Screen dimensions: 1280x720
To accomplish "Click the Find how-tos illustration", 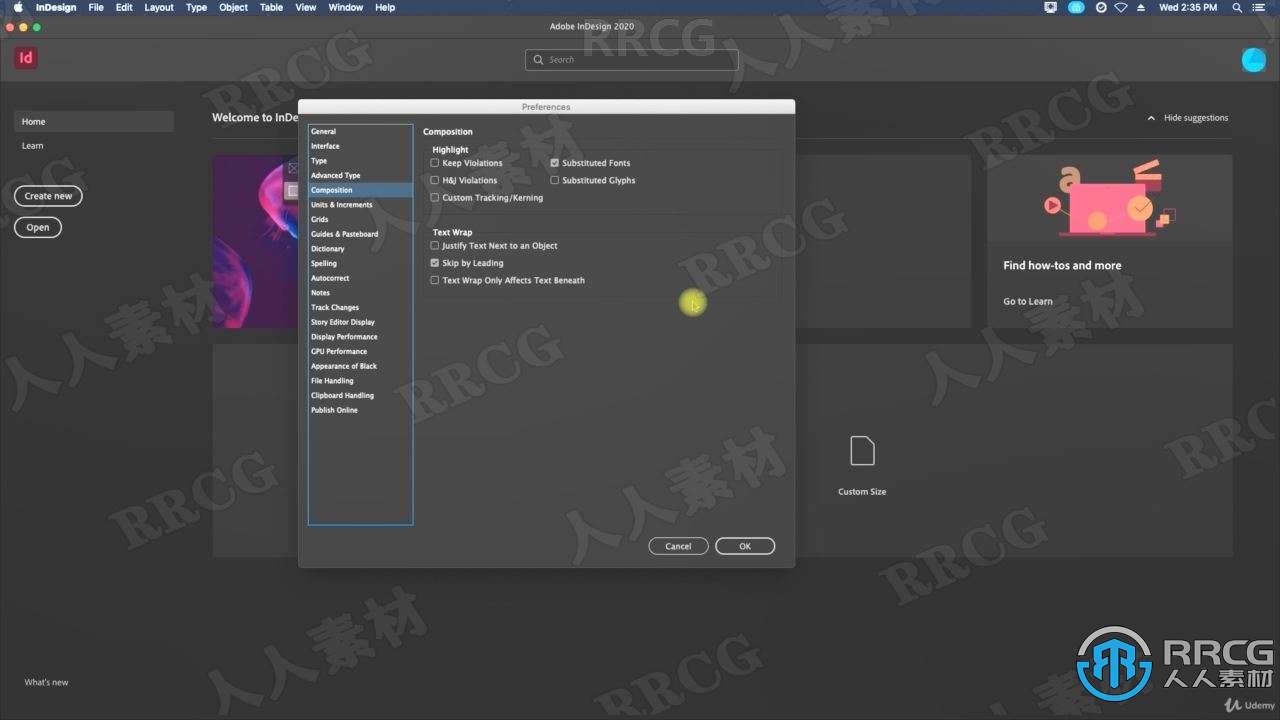I will (1109, 198).
